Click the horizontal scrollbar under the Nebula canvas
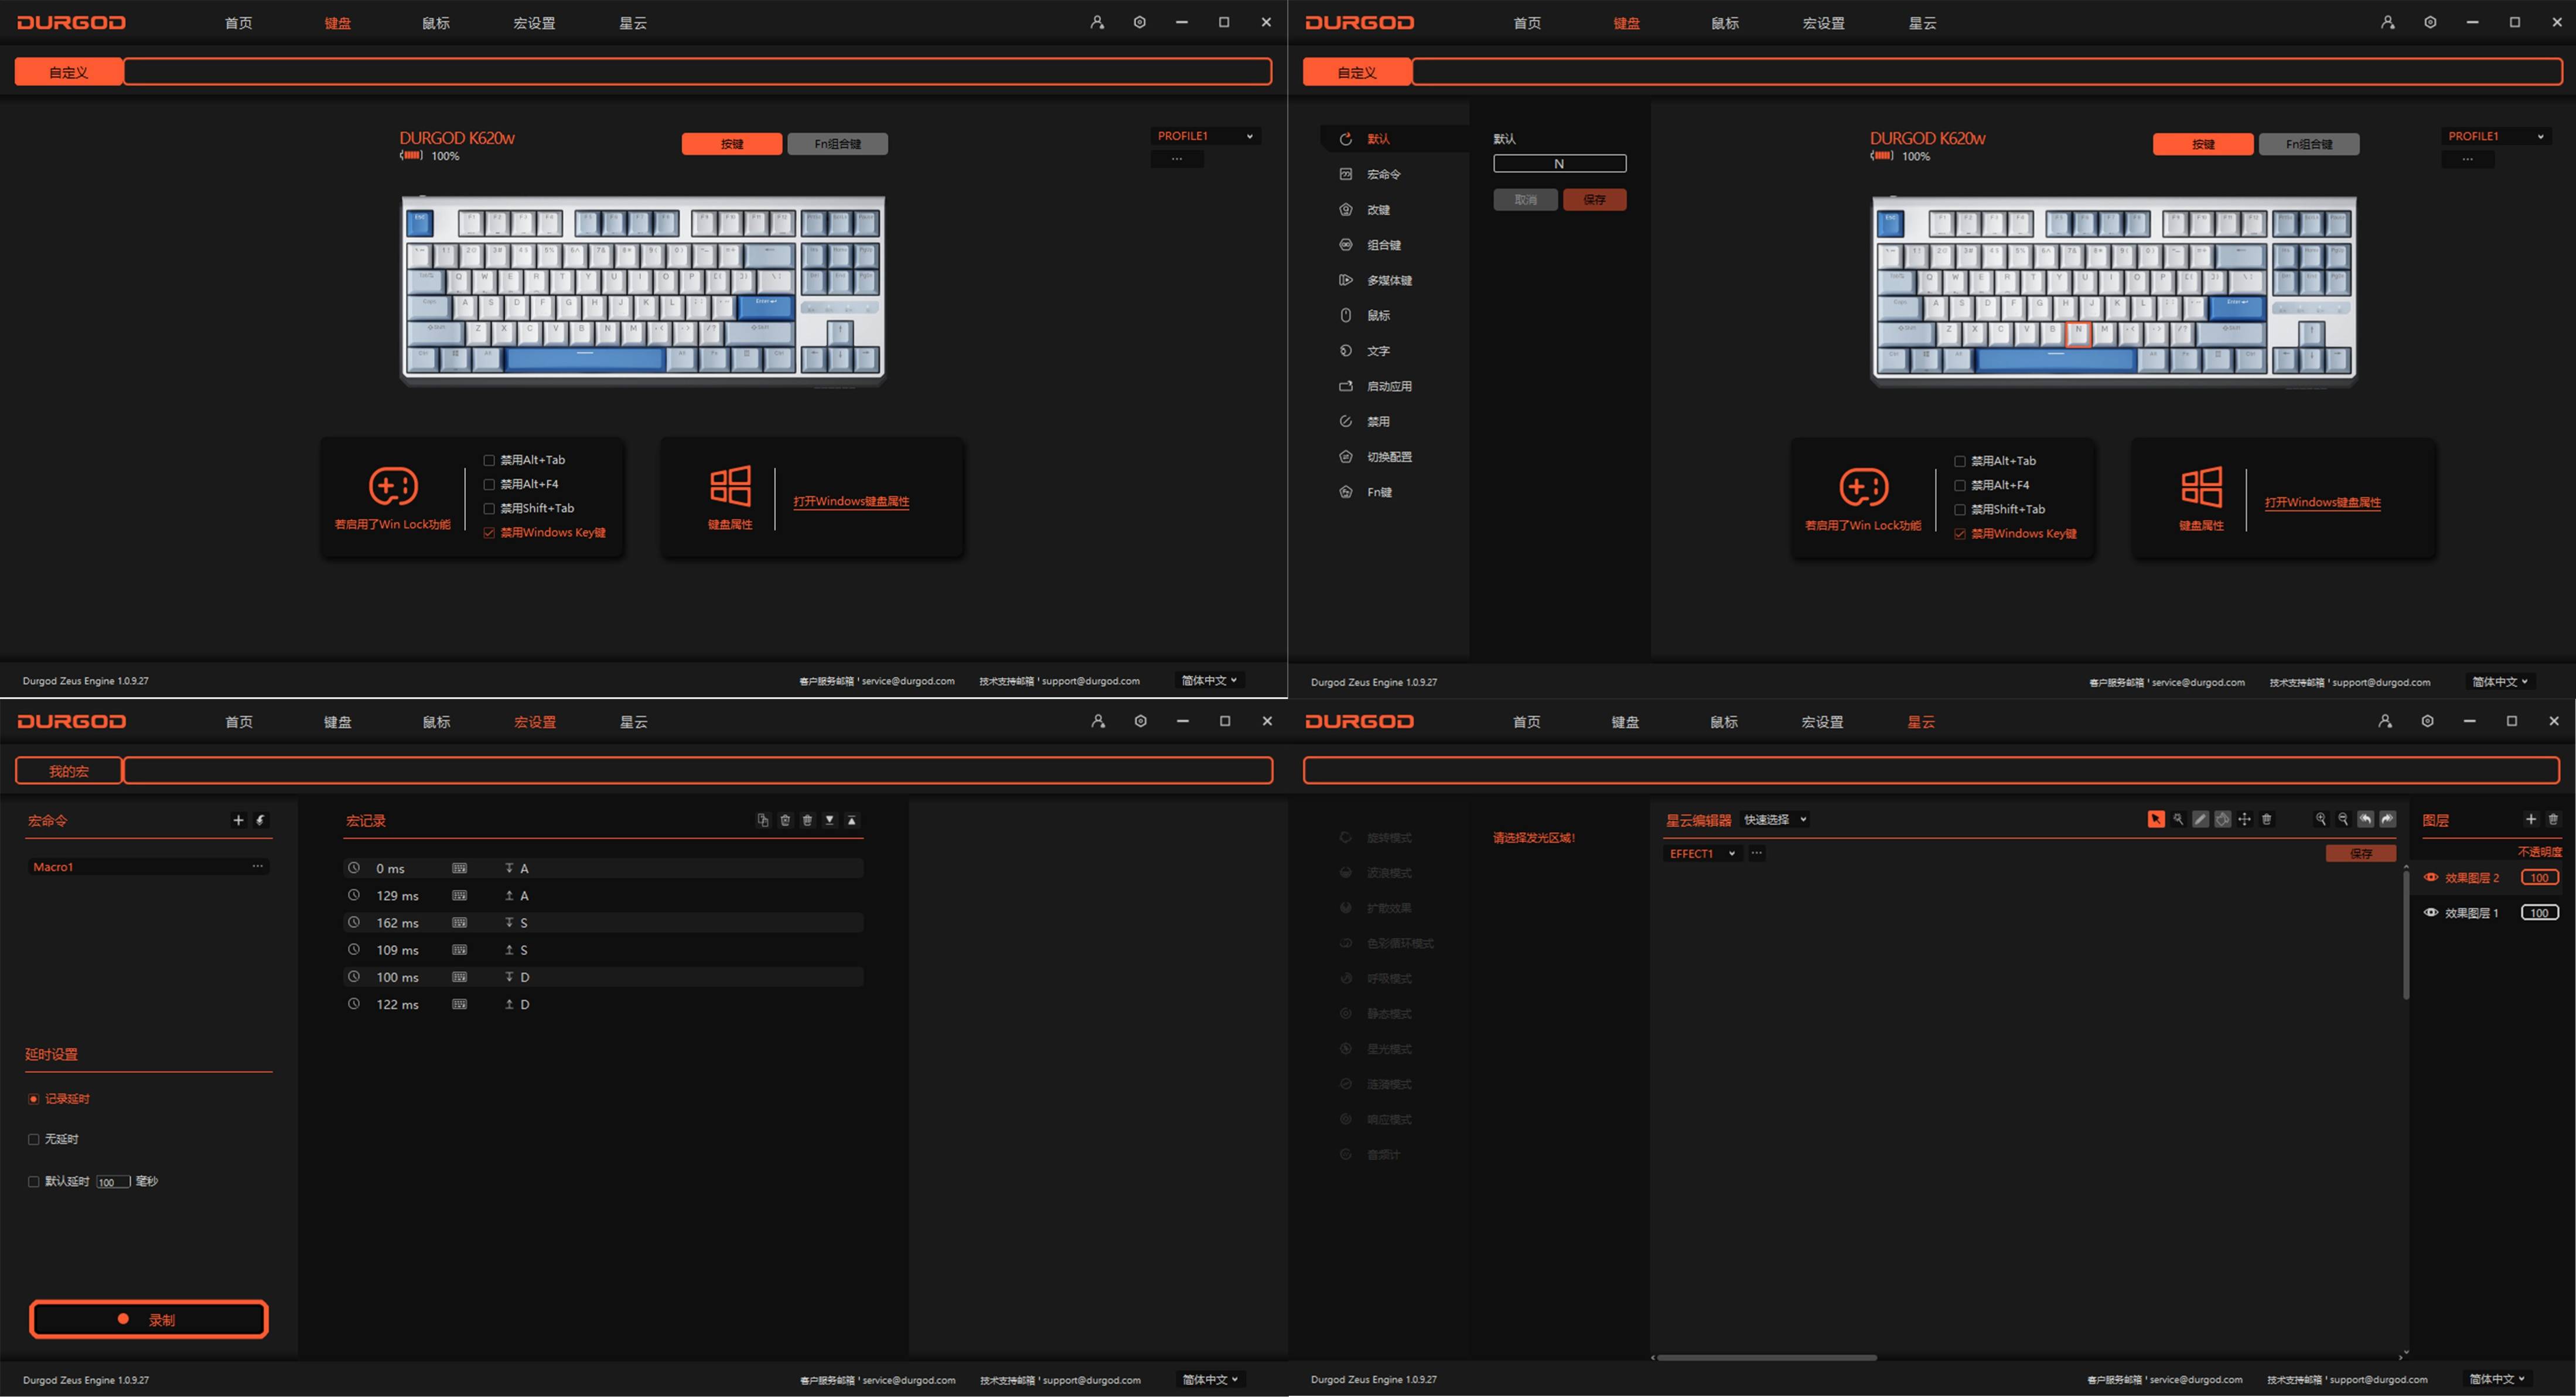 [x=1766, y=1357]
